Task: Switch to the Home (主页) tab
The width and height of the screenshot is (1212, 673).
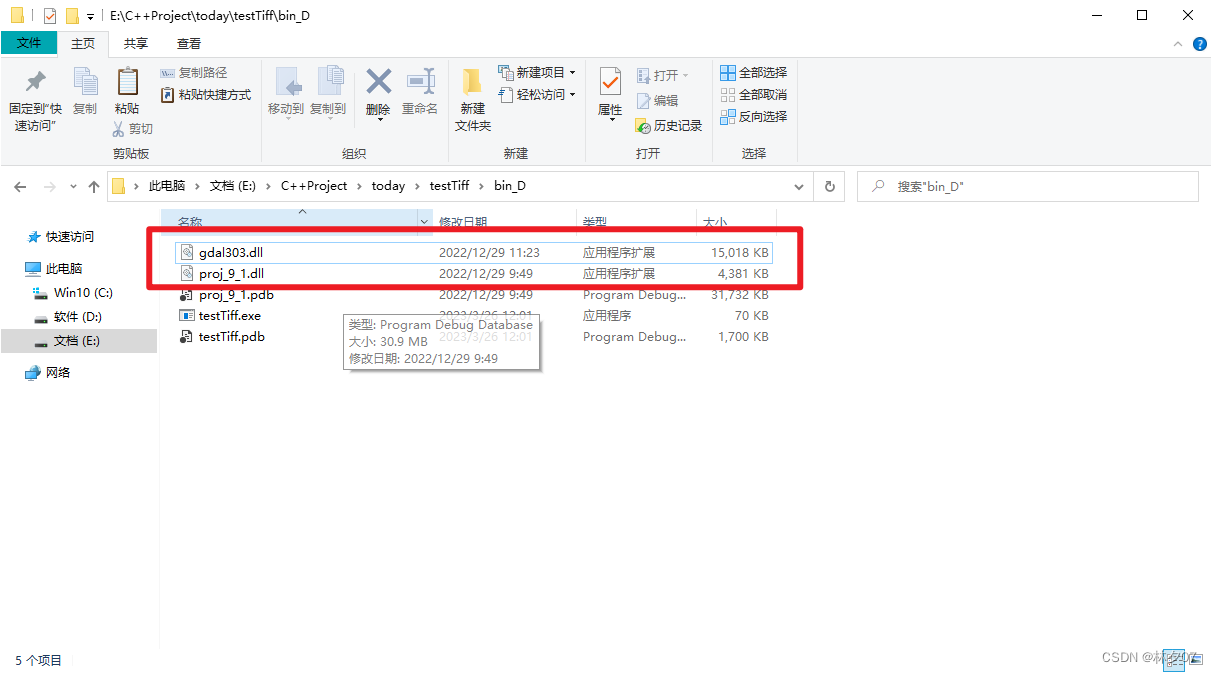Action: [x=83, y=44]
